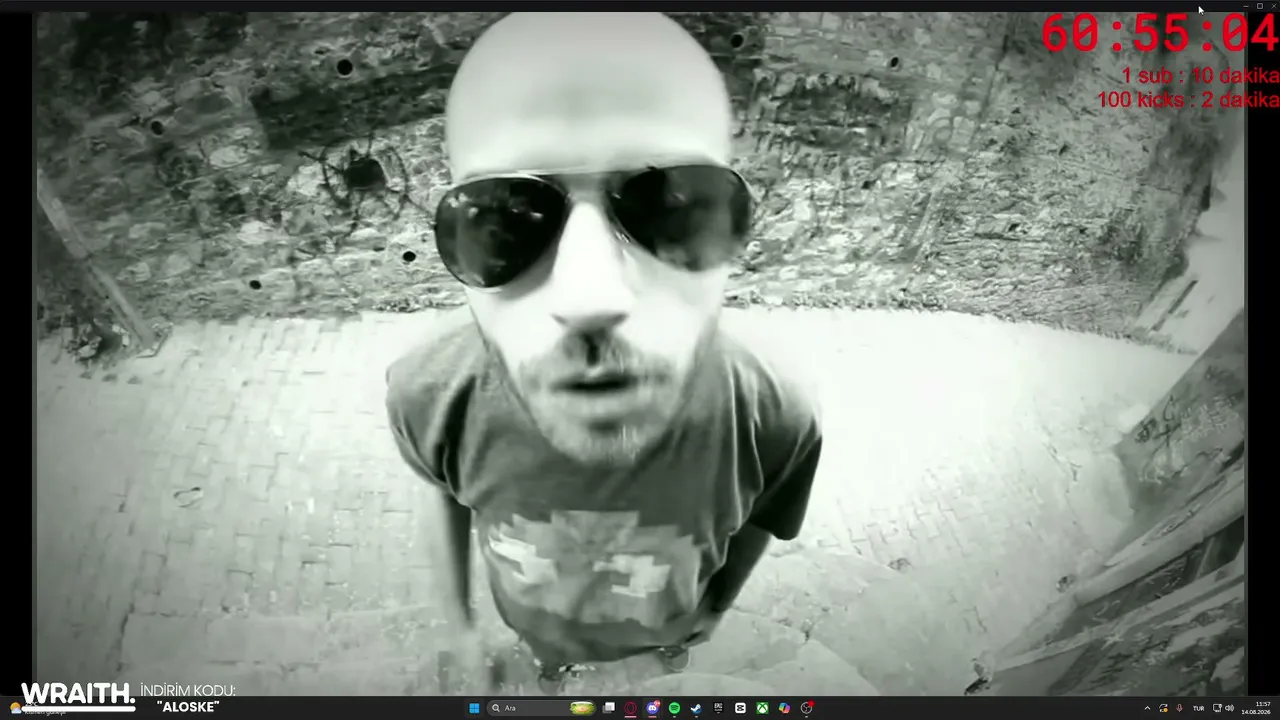
Task: Close the video window
Action: pyautogui.click(x=1273, y=6)
